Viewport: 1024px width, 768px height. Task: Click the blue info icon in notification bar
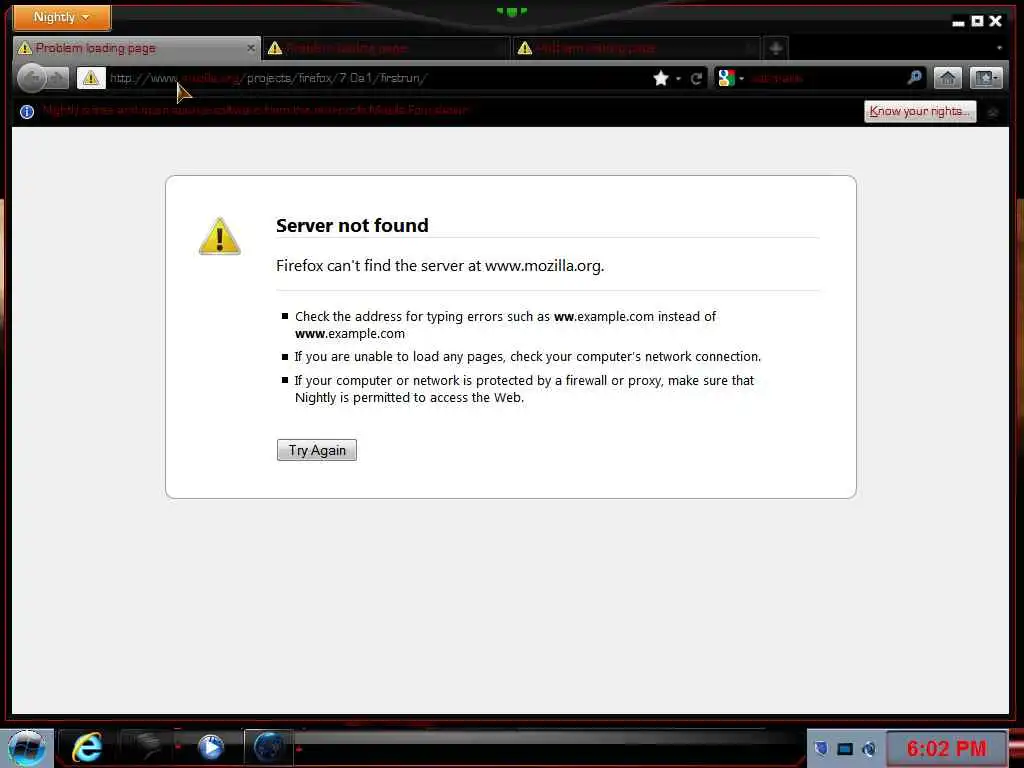click(x=27, y=112)
